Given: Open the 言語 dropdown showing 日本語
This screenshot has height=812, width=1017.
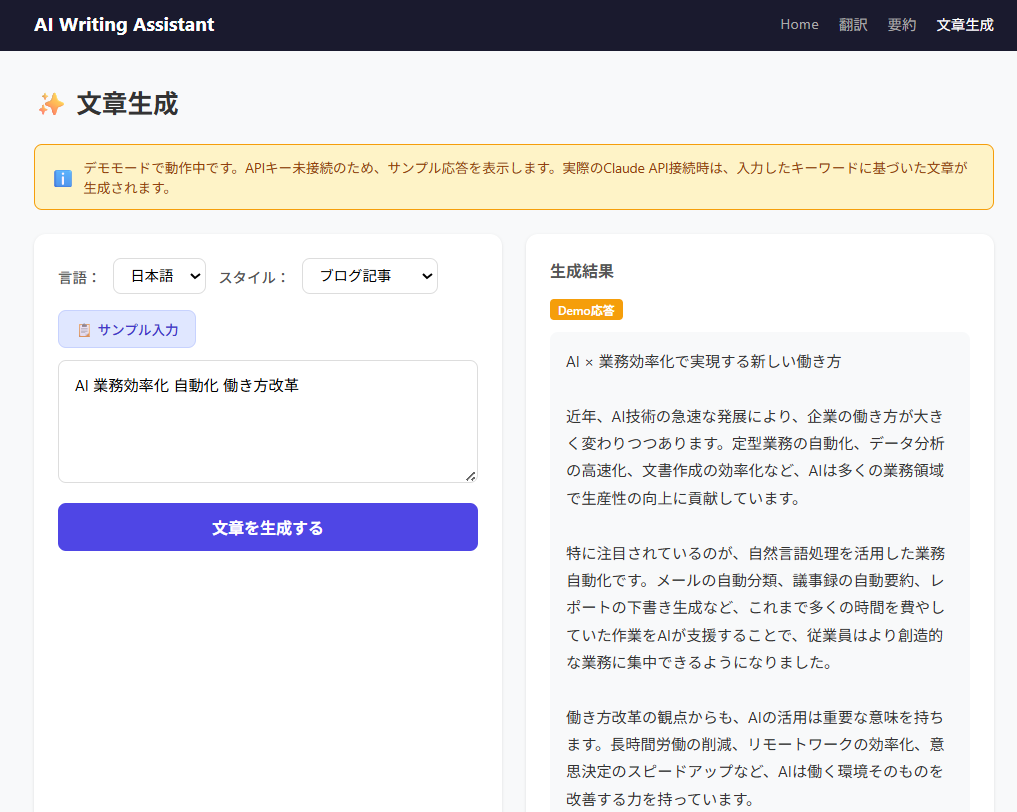Looking at the screenshot, I should (x=160, y=276).
